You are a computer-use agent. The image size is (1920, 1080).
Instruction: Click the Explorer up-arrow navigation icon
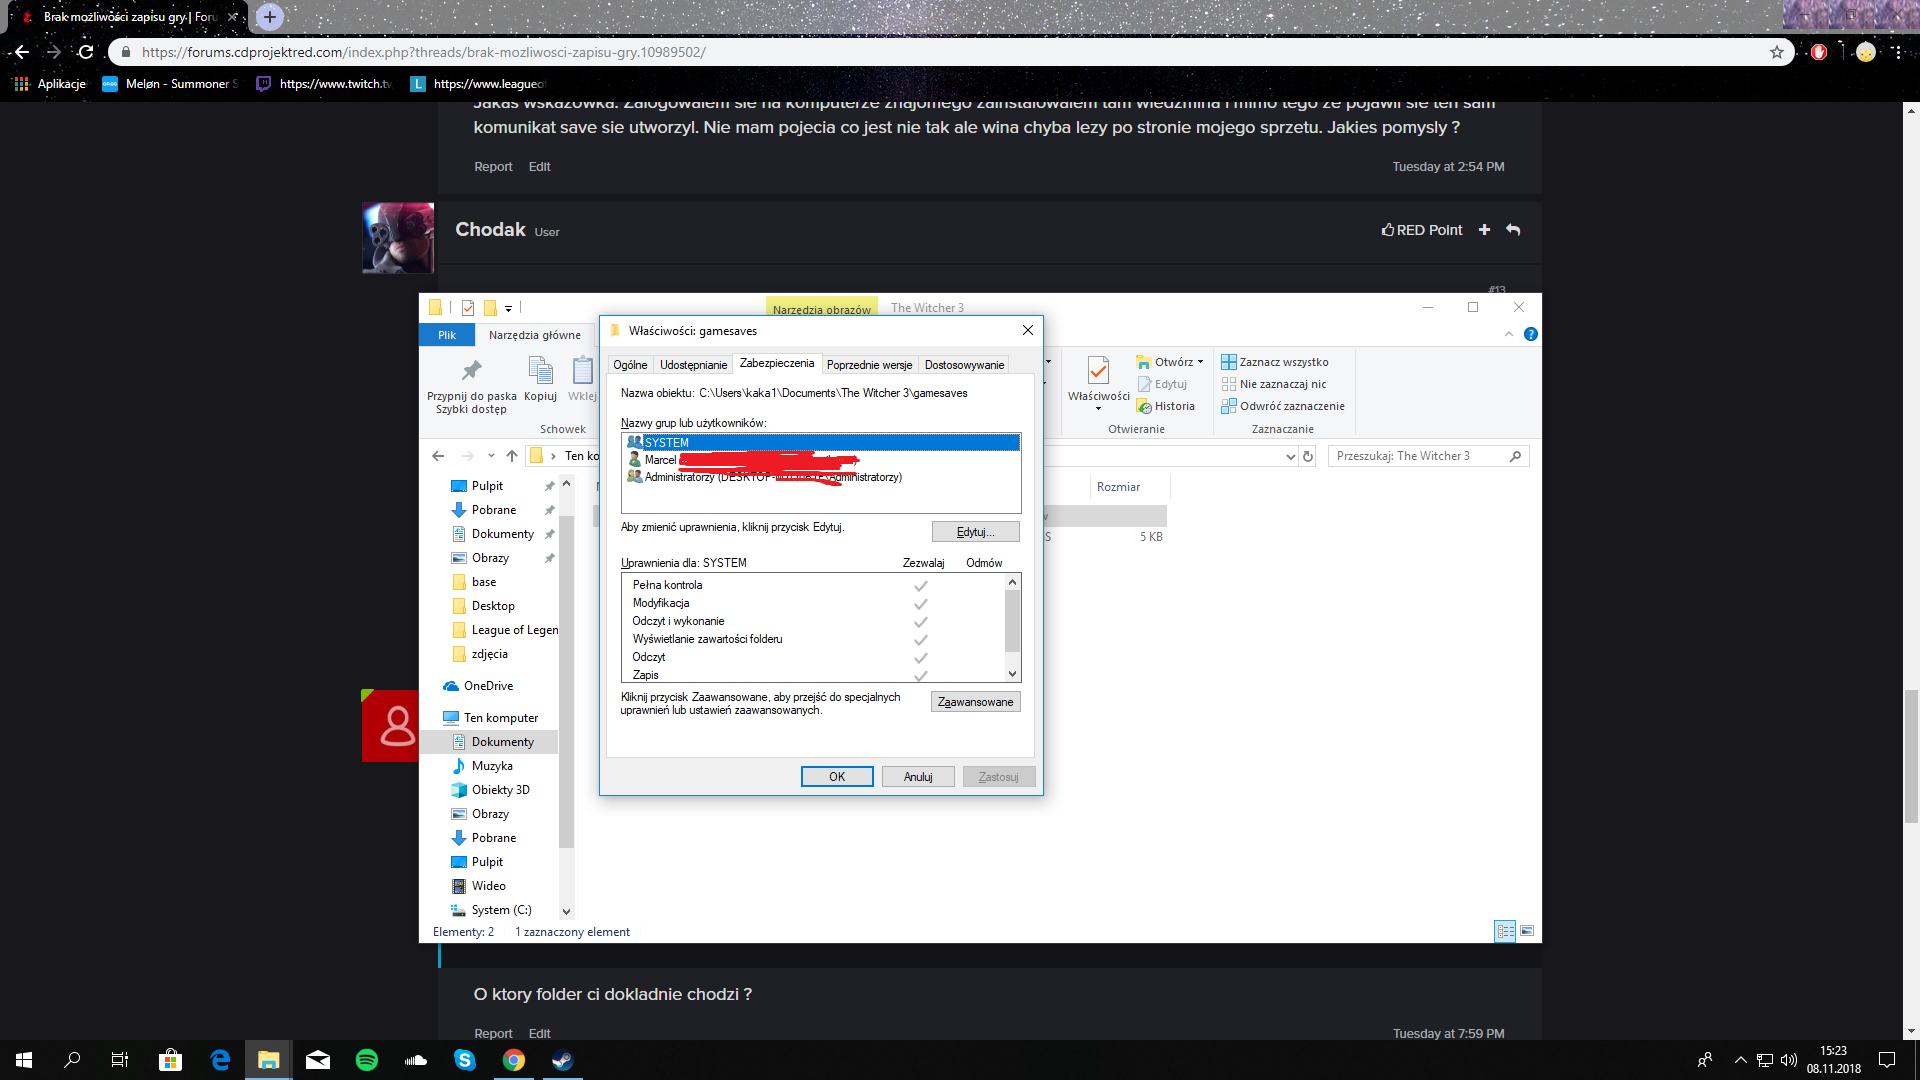(512, 456)
